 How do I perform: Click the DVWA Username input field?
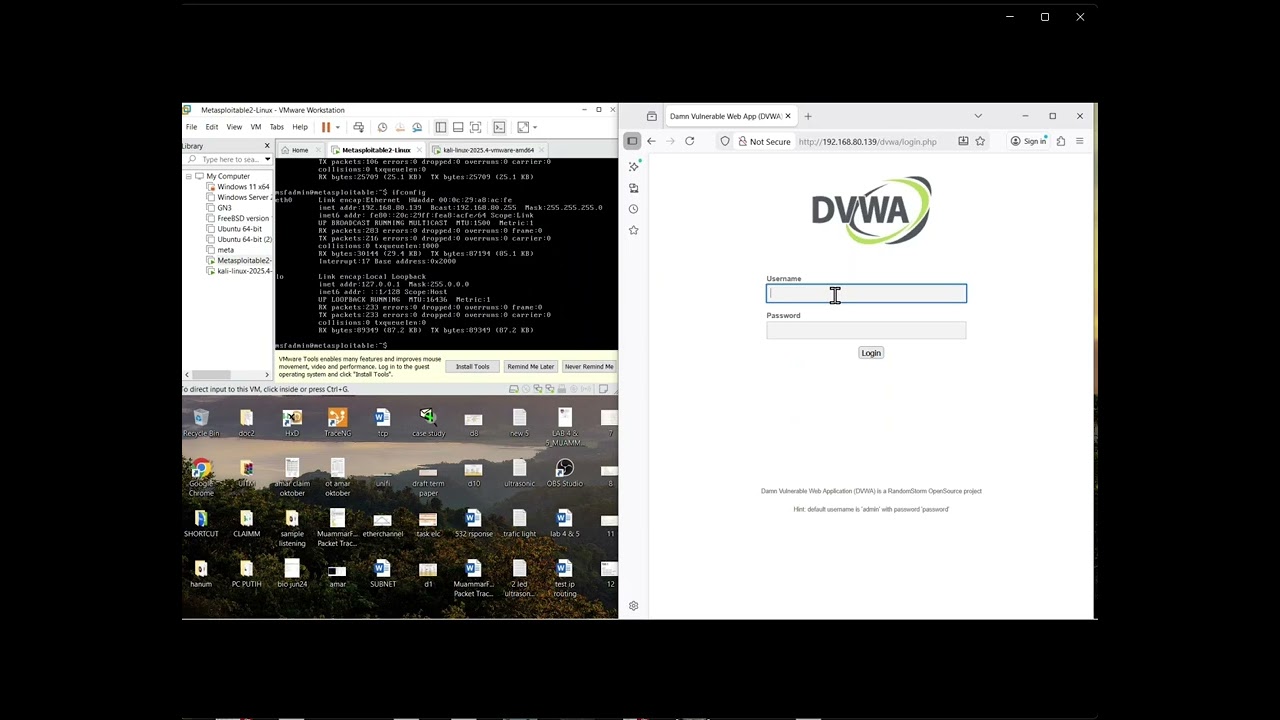click(x=866, y=293)
